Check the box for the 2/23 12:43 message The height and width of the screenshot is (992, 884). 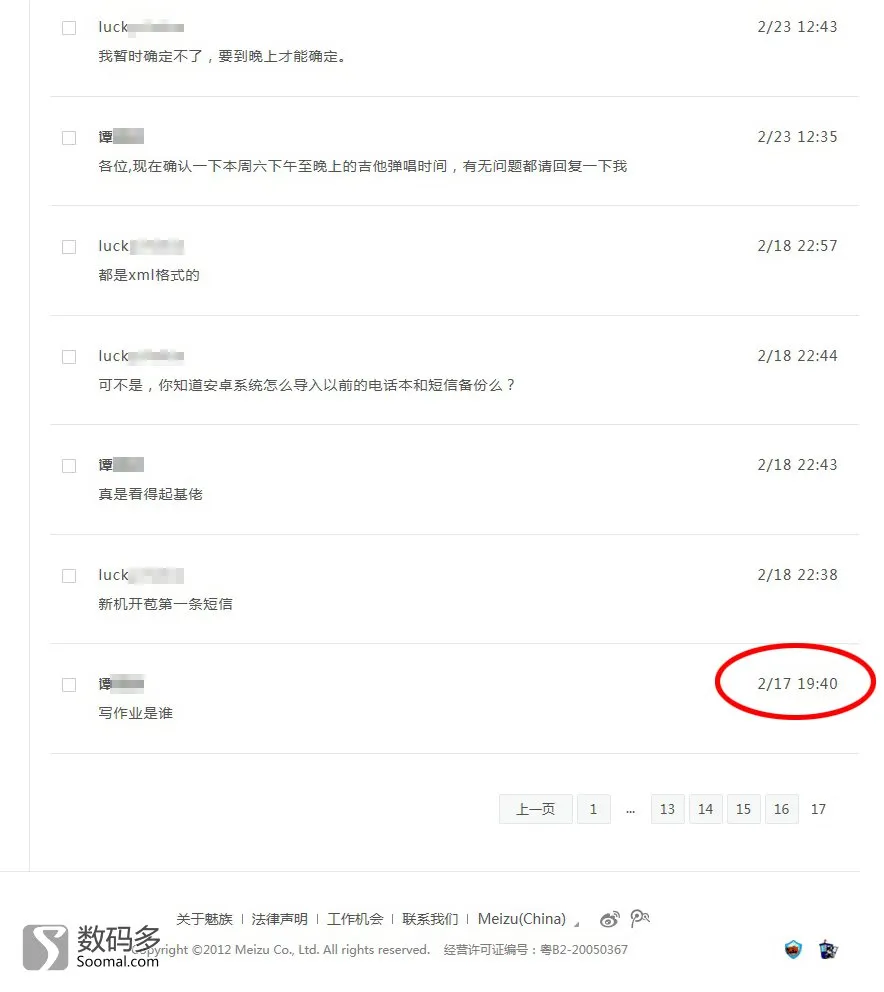tap(69, 28)
